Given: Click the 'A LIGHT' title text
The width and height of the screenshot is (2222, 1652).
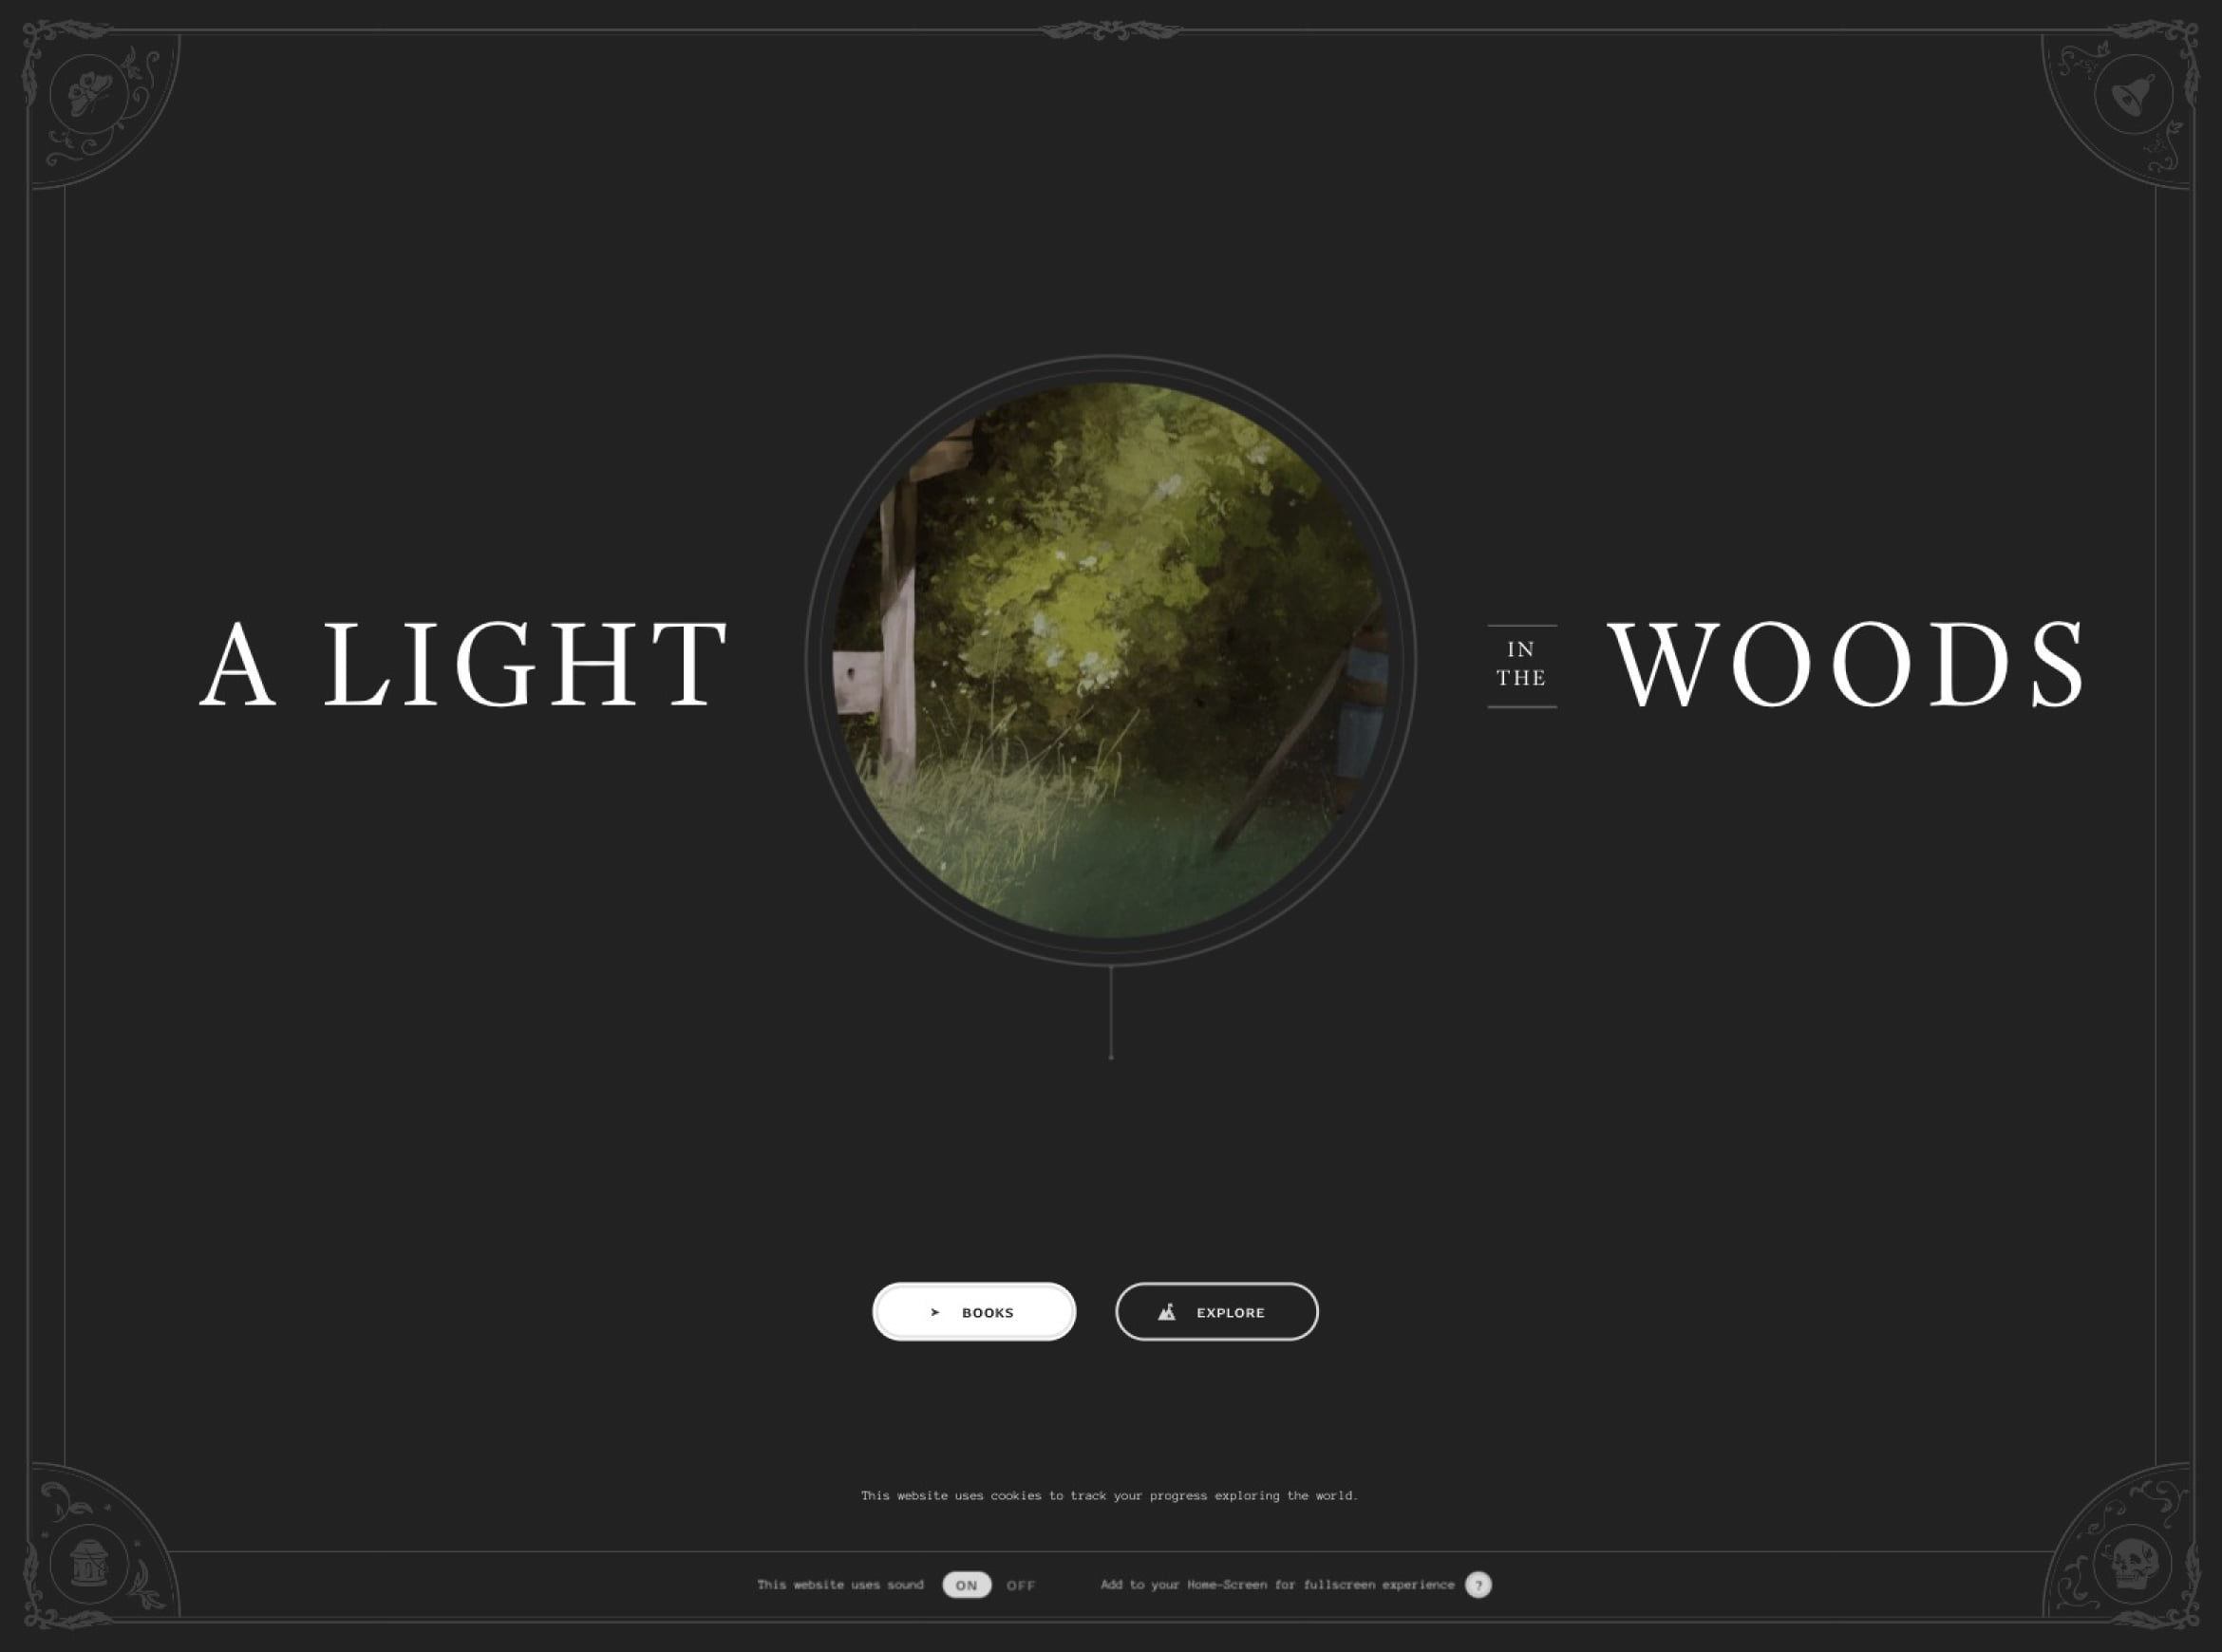Looking at the screenshot, I should pyautogui.click(x=464, y=664).
